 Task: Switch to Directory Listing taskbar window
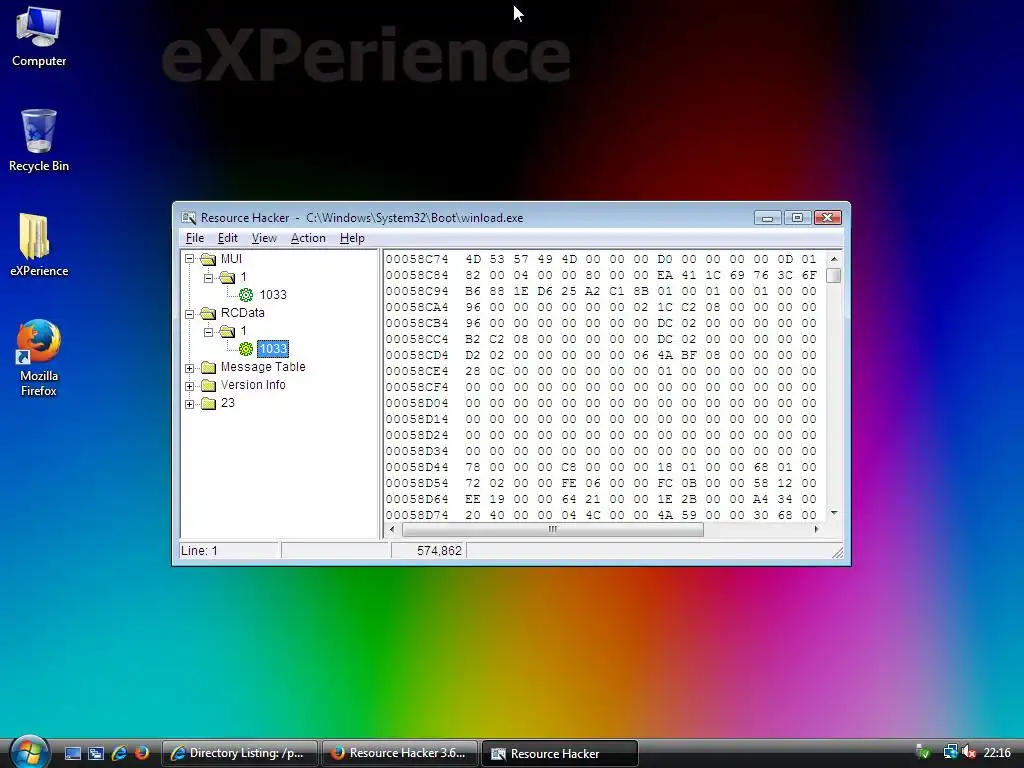240,753
